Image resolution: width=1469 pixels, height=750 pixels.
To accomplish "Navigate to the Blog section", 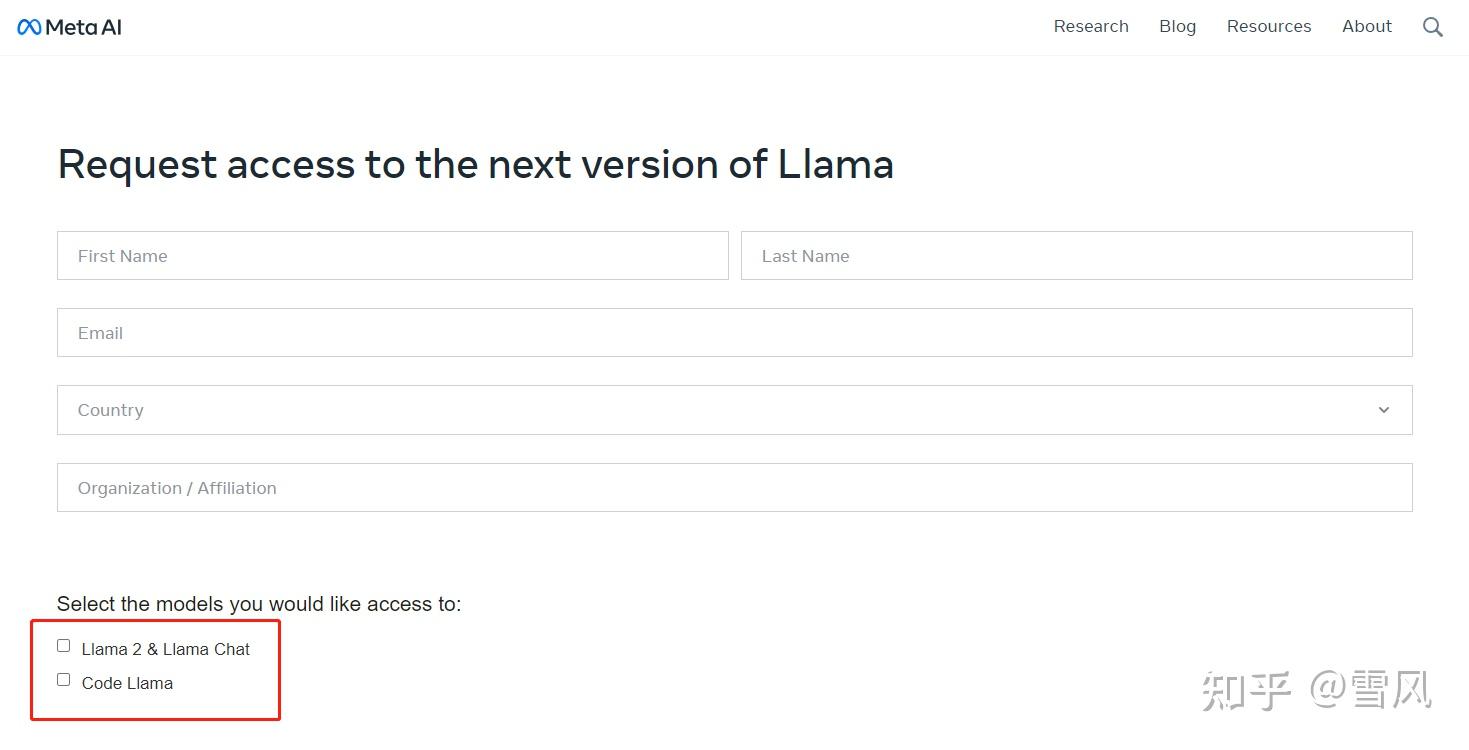I will pyautogui.click(x=1176, y=26).
